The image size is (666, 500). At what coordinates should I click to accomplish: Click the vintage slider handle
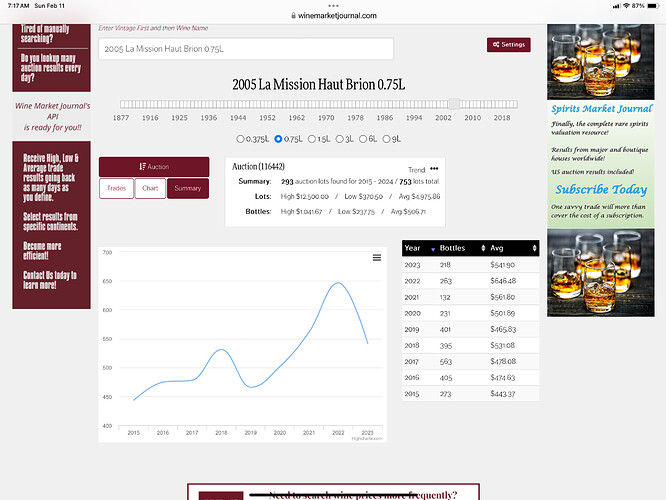point(454,104)
